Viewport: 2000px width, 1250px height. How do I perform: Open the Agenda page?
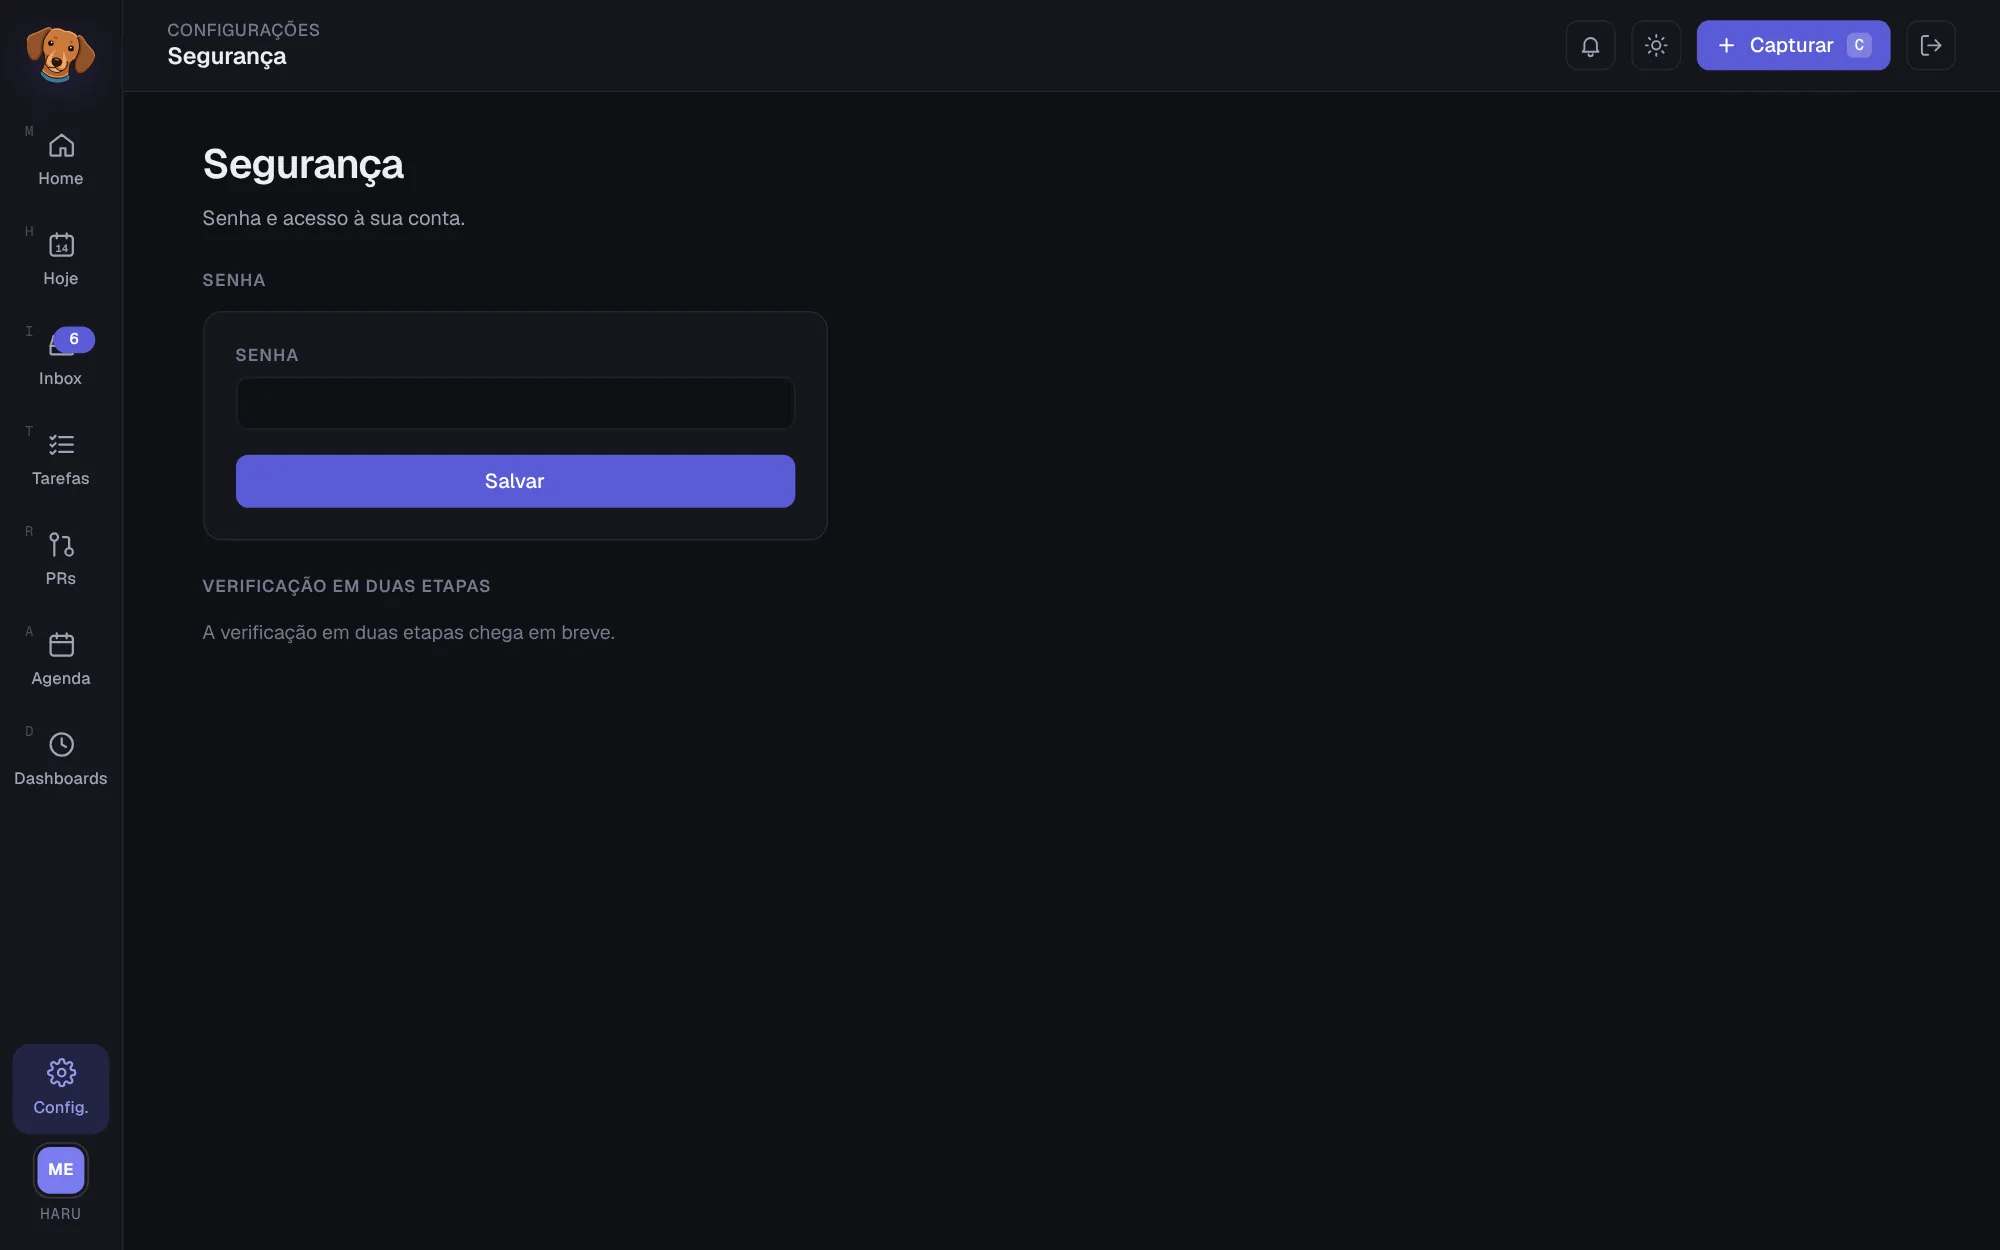tap(61, 659)
